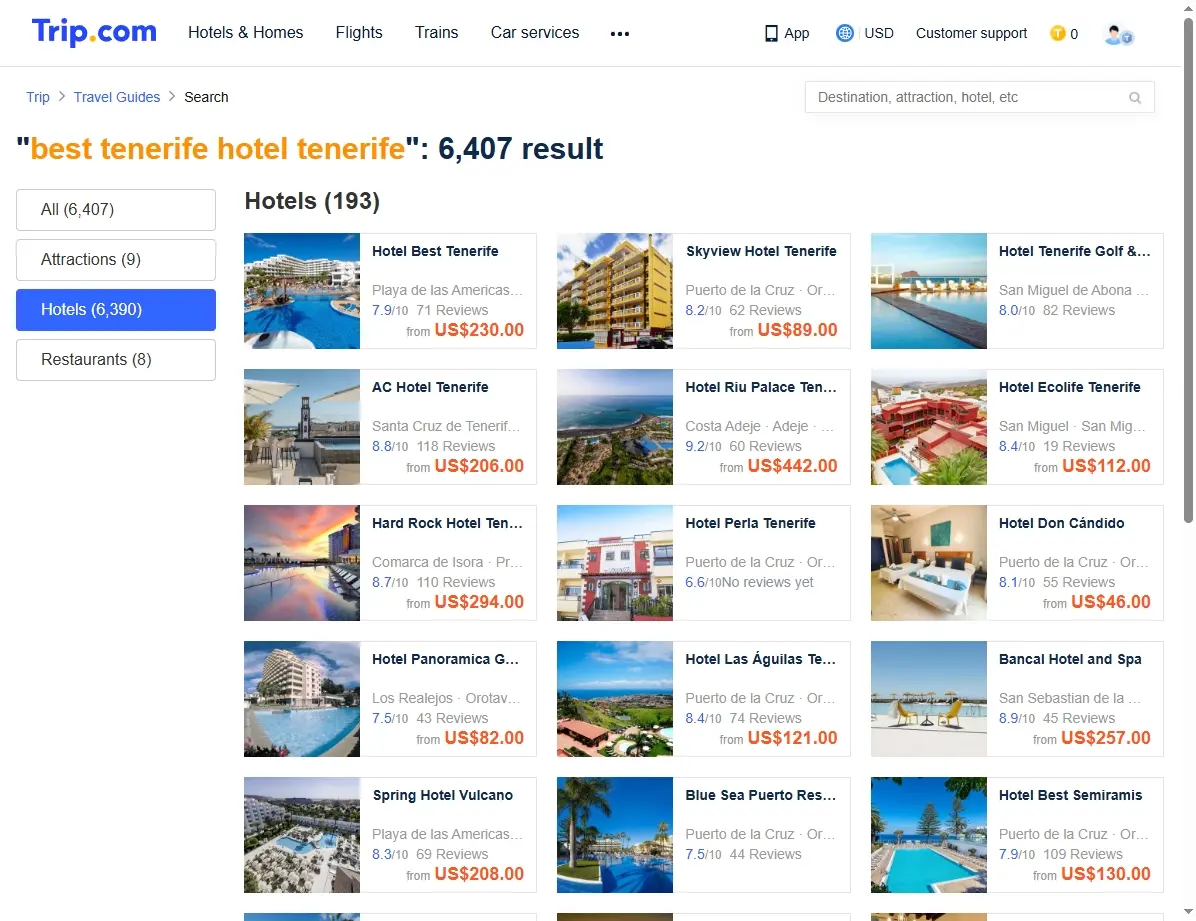The width and height of the screenshot is (1196, 921).
Task: Open Hotel Best Semiramis photo
Action: [929, 834]
